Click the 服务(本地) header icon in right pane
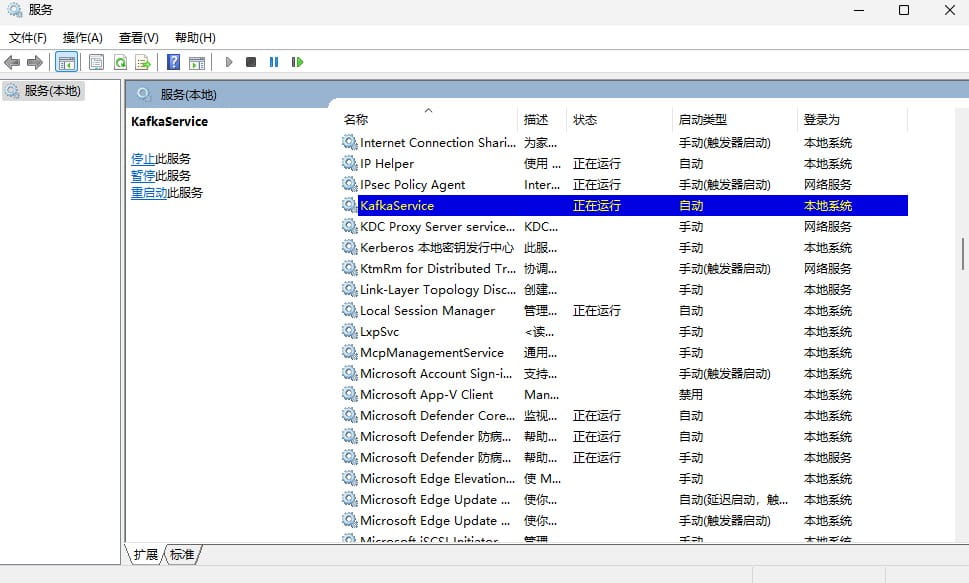This screenshot has width=969, height=583. point(144,94)
